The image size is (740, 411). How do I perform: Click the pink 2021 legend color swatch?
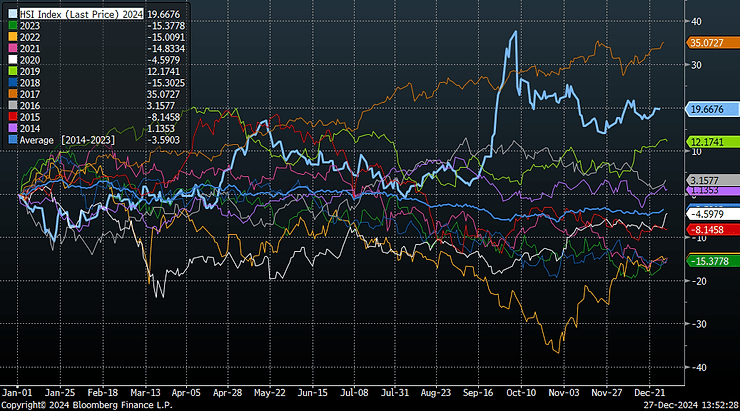[x=15, y=46]
